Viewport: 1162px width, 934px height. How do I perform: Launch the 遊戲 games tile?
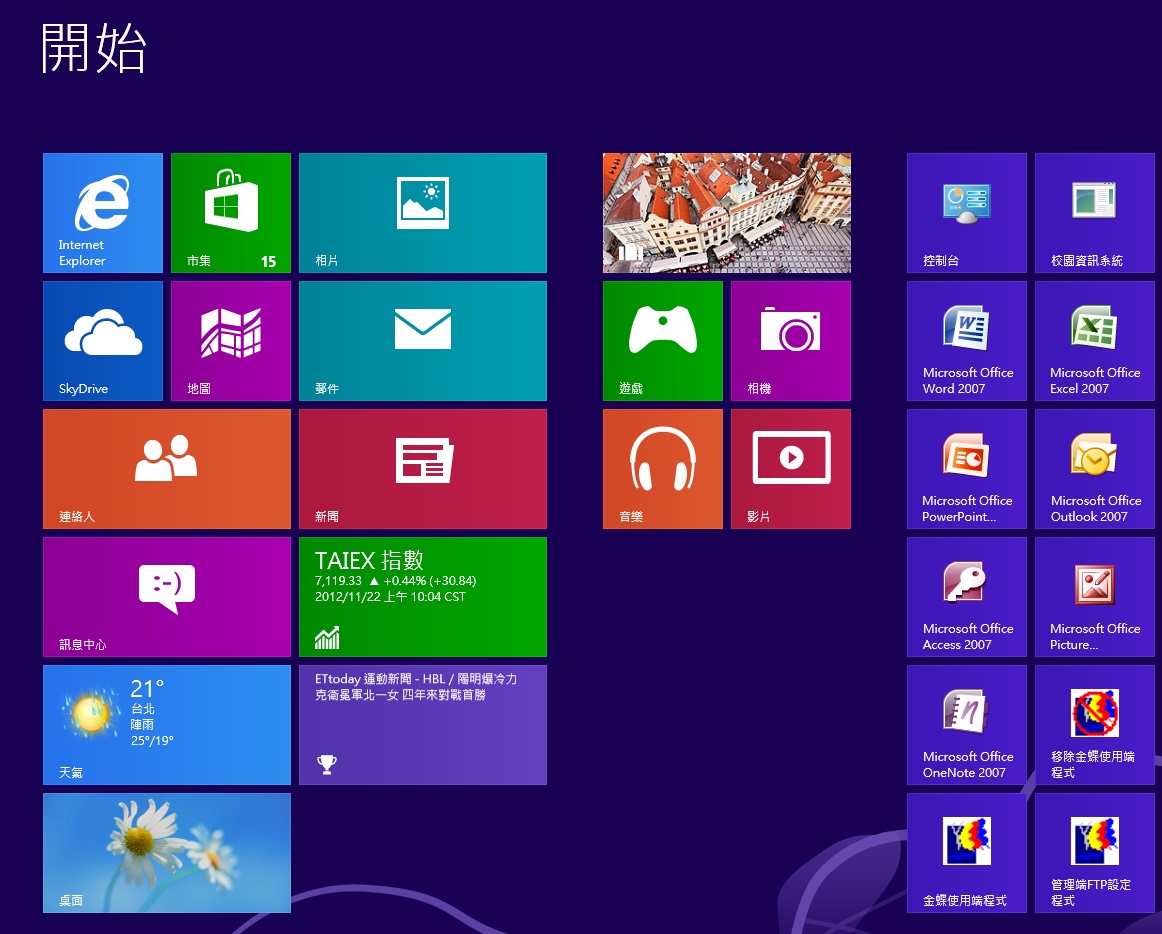point(663,341)
